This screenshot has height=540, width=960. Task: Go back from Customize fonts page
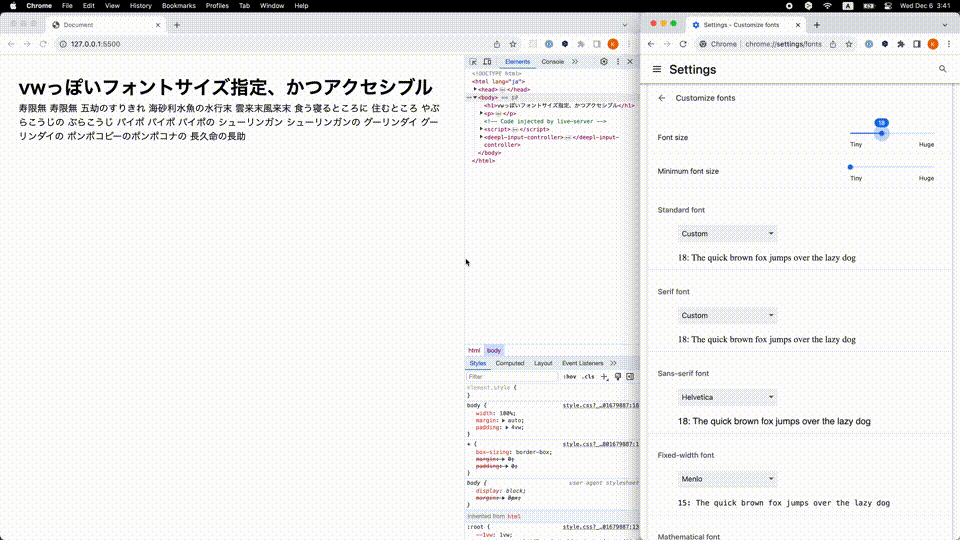[661, 98]
